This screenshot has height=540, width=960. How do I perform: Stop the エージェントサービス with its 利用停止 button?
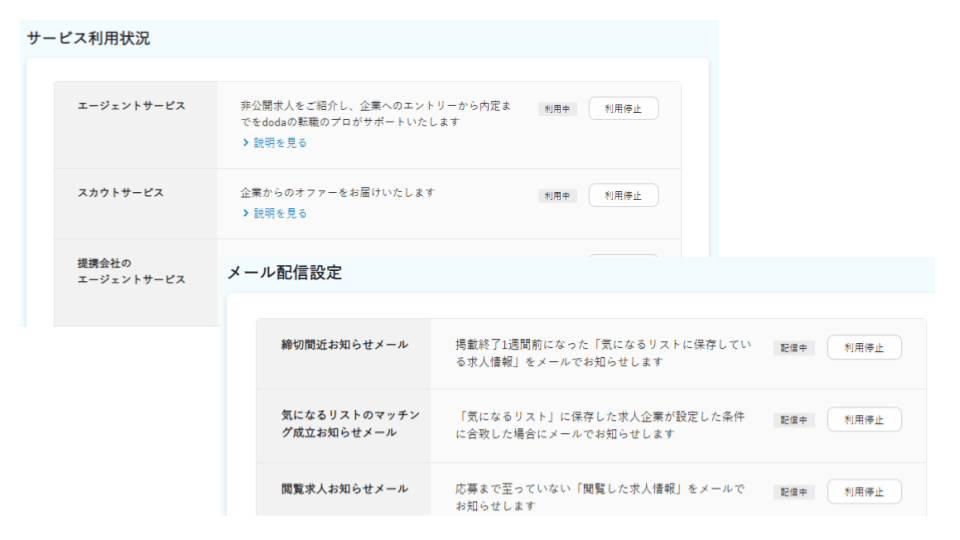623,108
